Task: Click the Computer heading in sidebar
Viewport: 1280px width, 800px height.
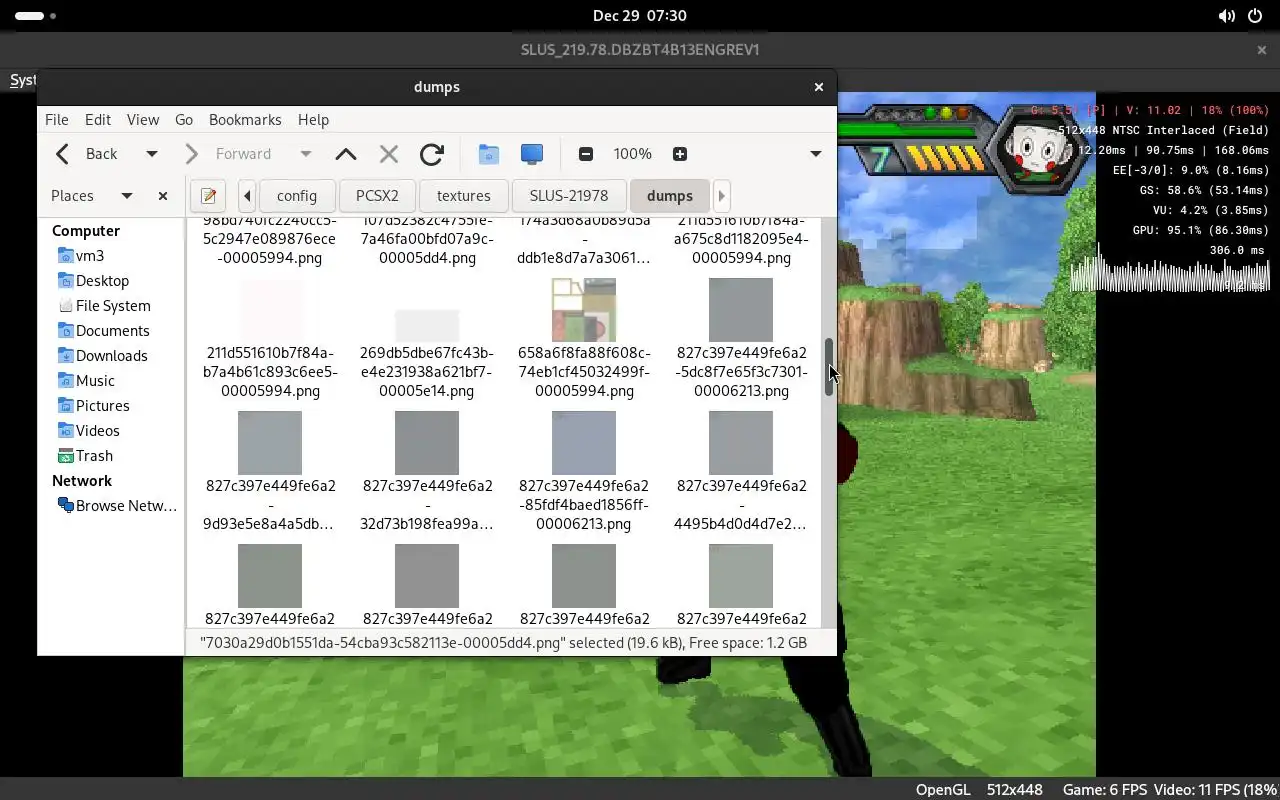Action: coord(86,231)
